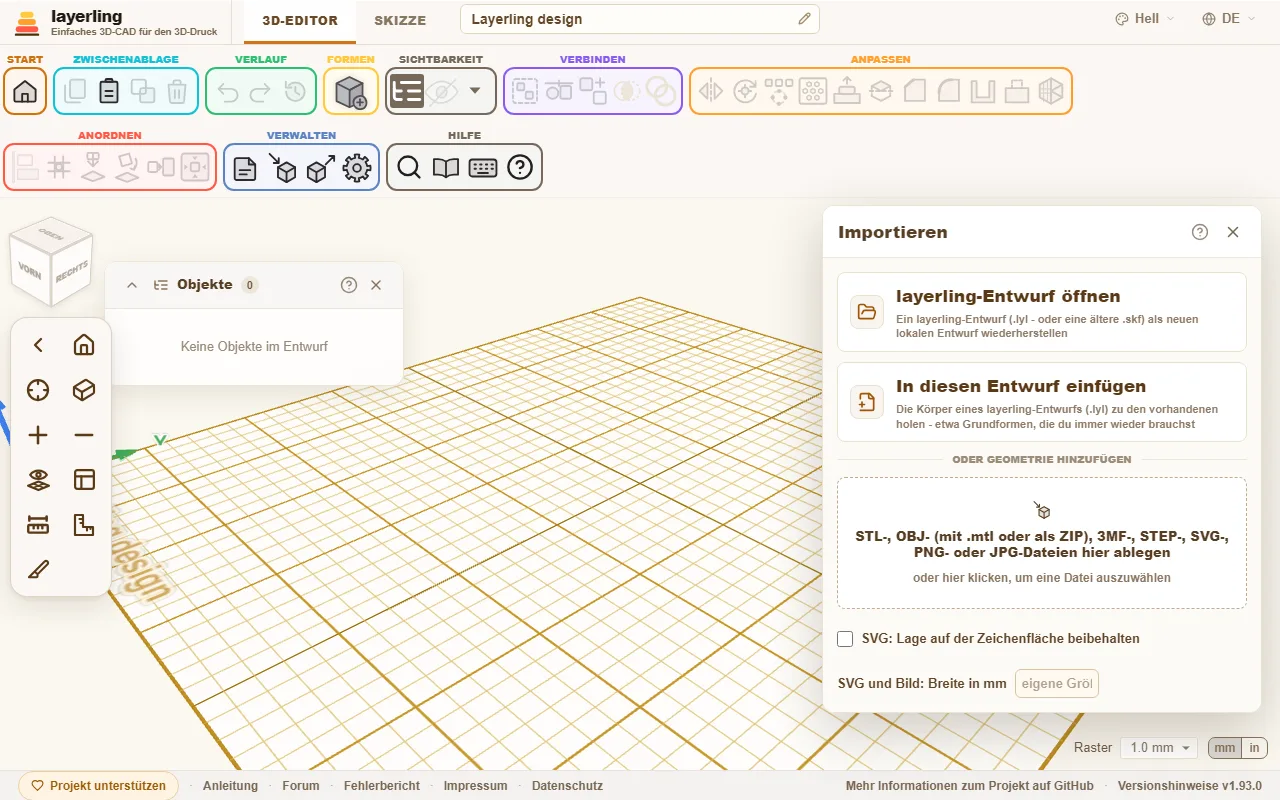Switch units to inches

(1254, 748)
